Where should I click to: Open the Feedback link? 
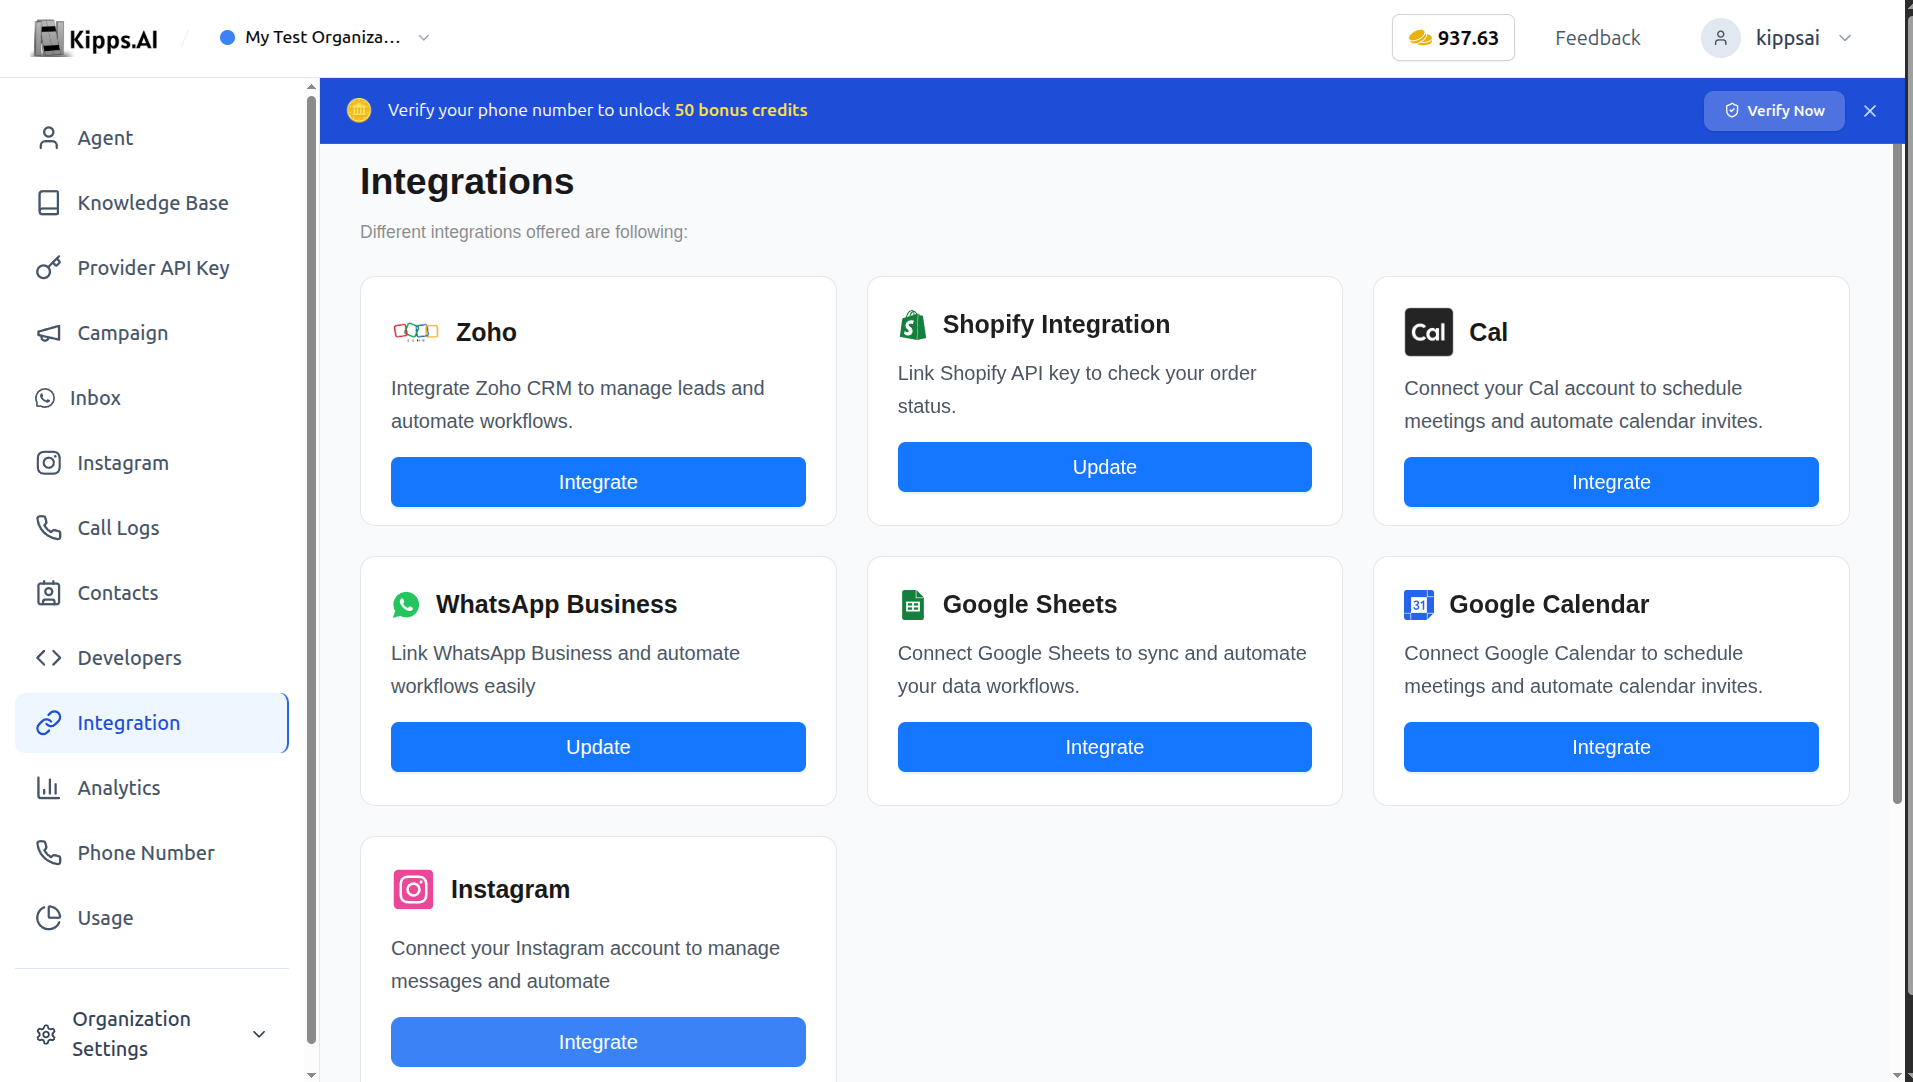1598,38
